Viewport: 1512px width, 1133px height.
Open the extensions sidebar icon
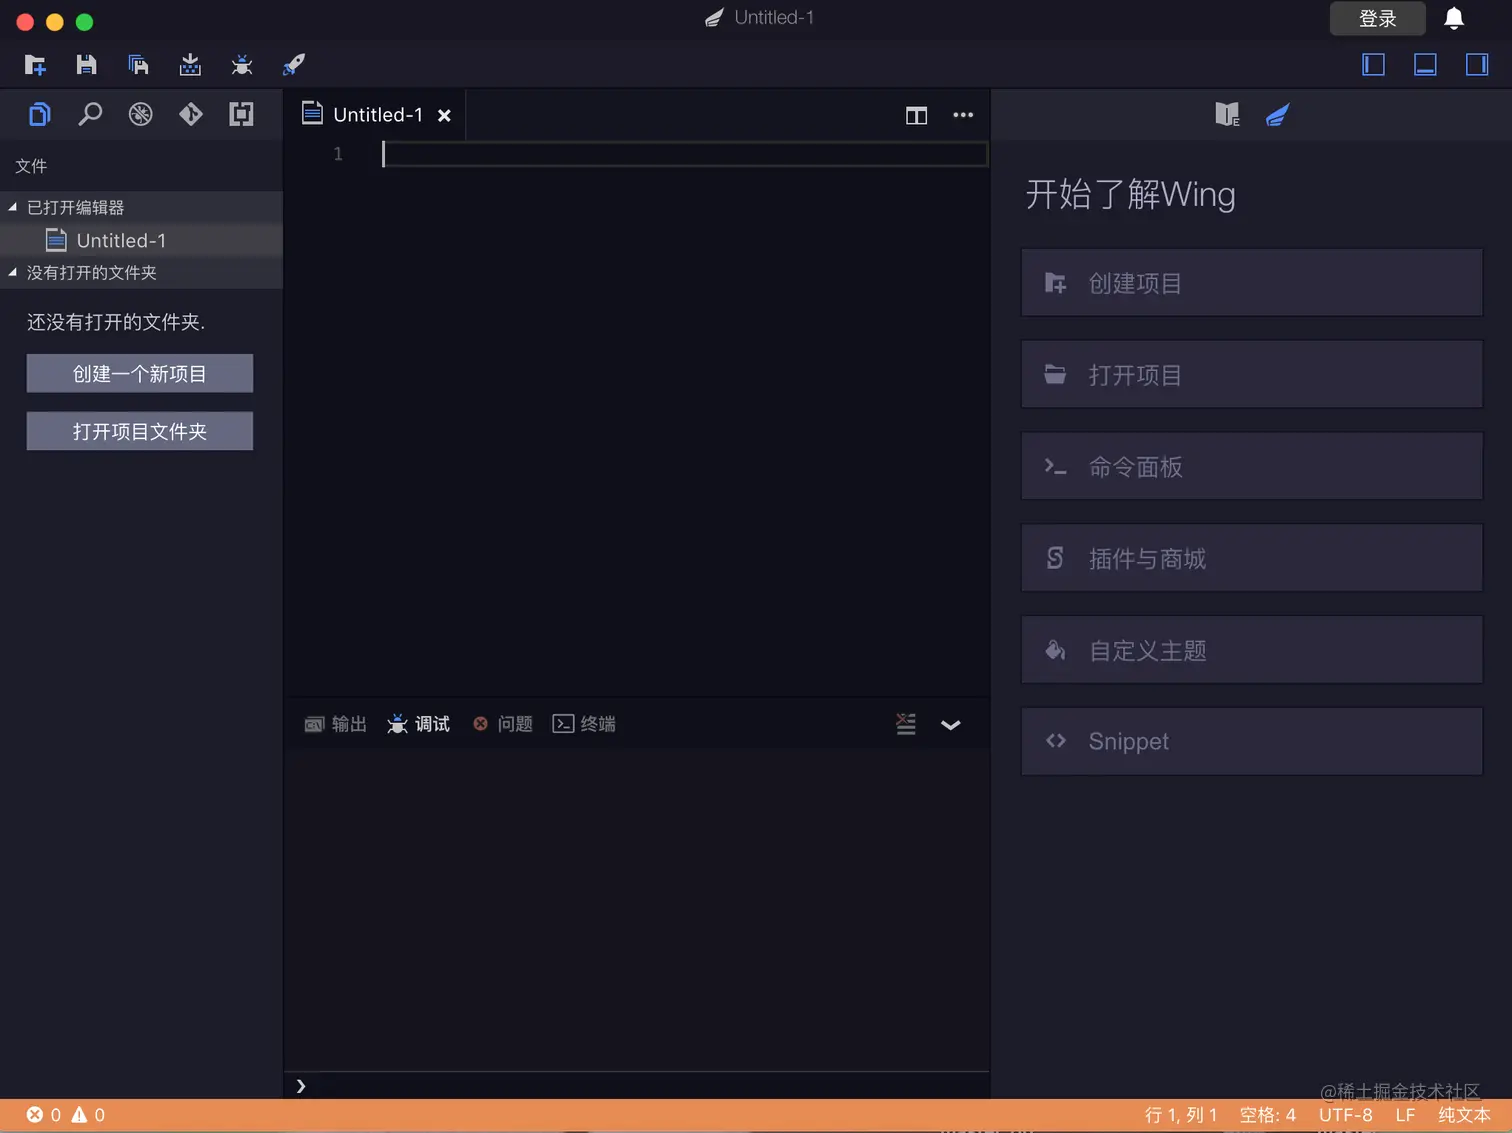pyautogui.click(x=241, y=114)
